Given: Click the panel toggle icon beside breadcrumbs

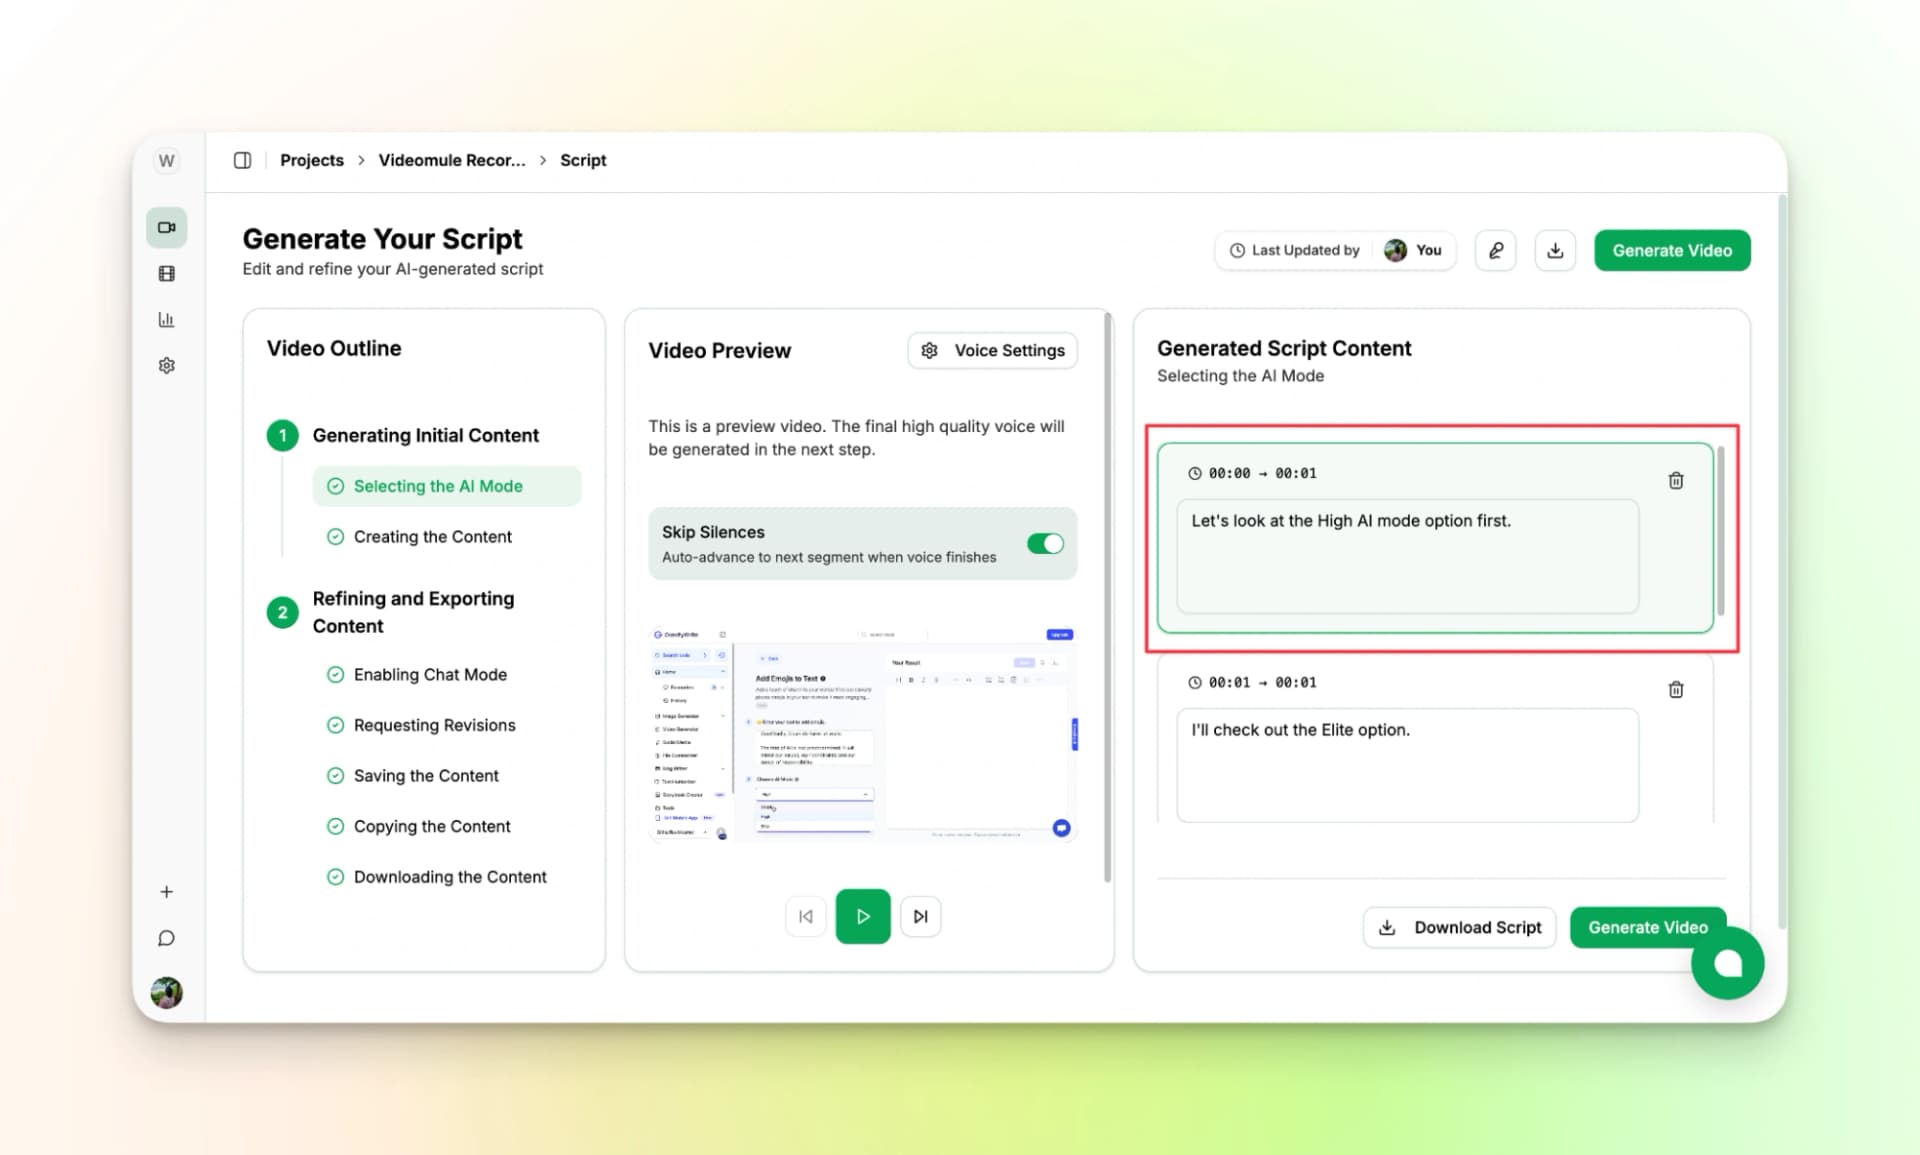Looking at the screenshot, I should click(x=242, y=159).
